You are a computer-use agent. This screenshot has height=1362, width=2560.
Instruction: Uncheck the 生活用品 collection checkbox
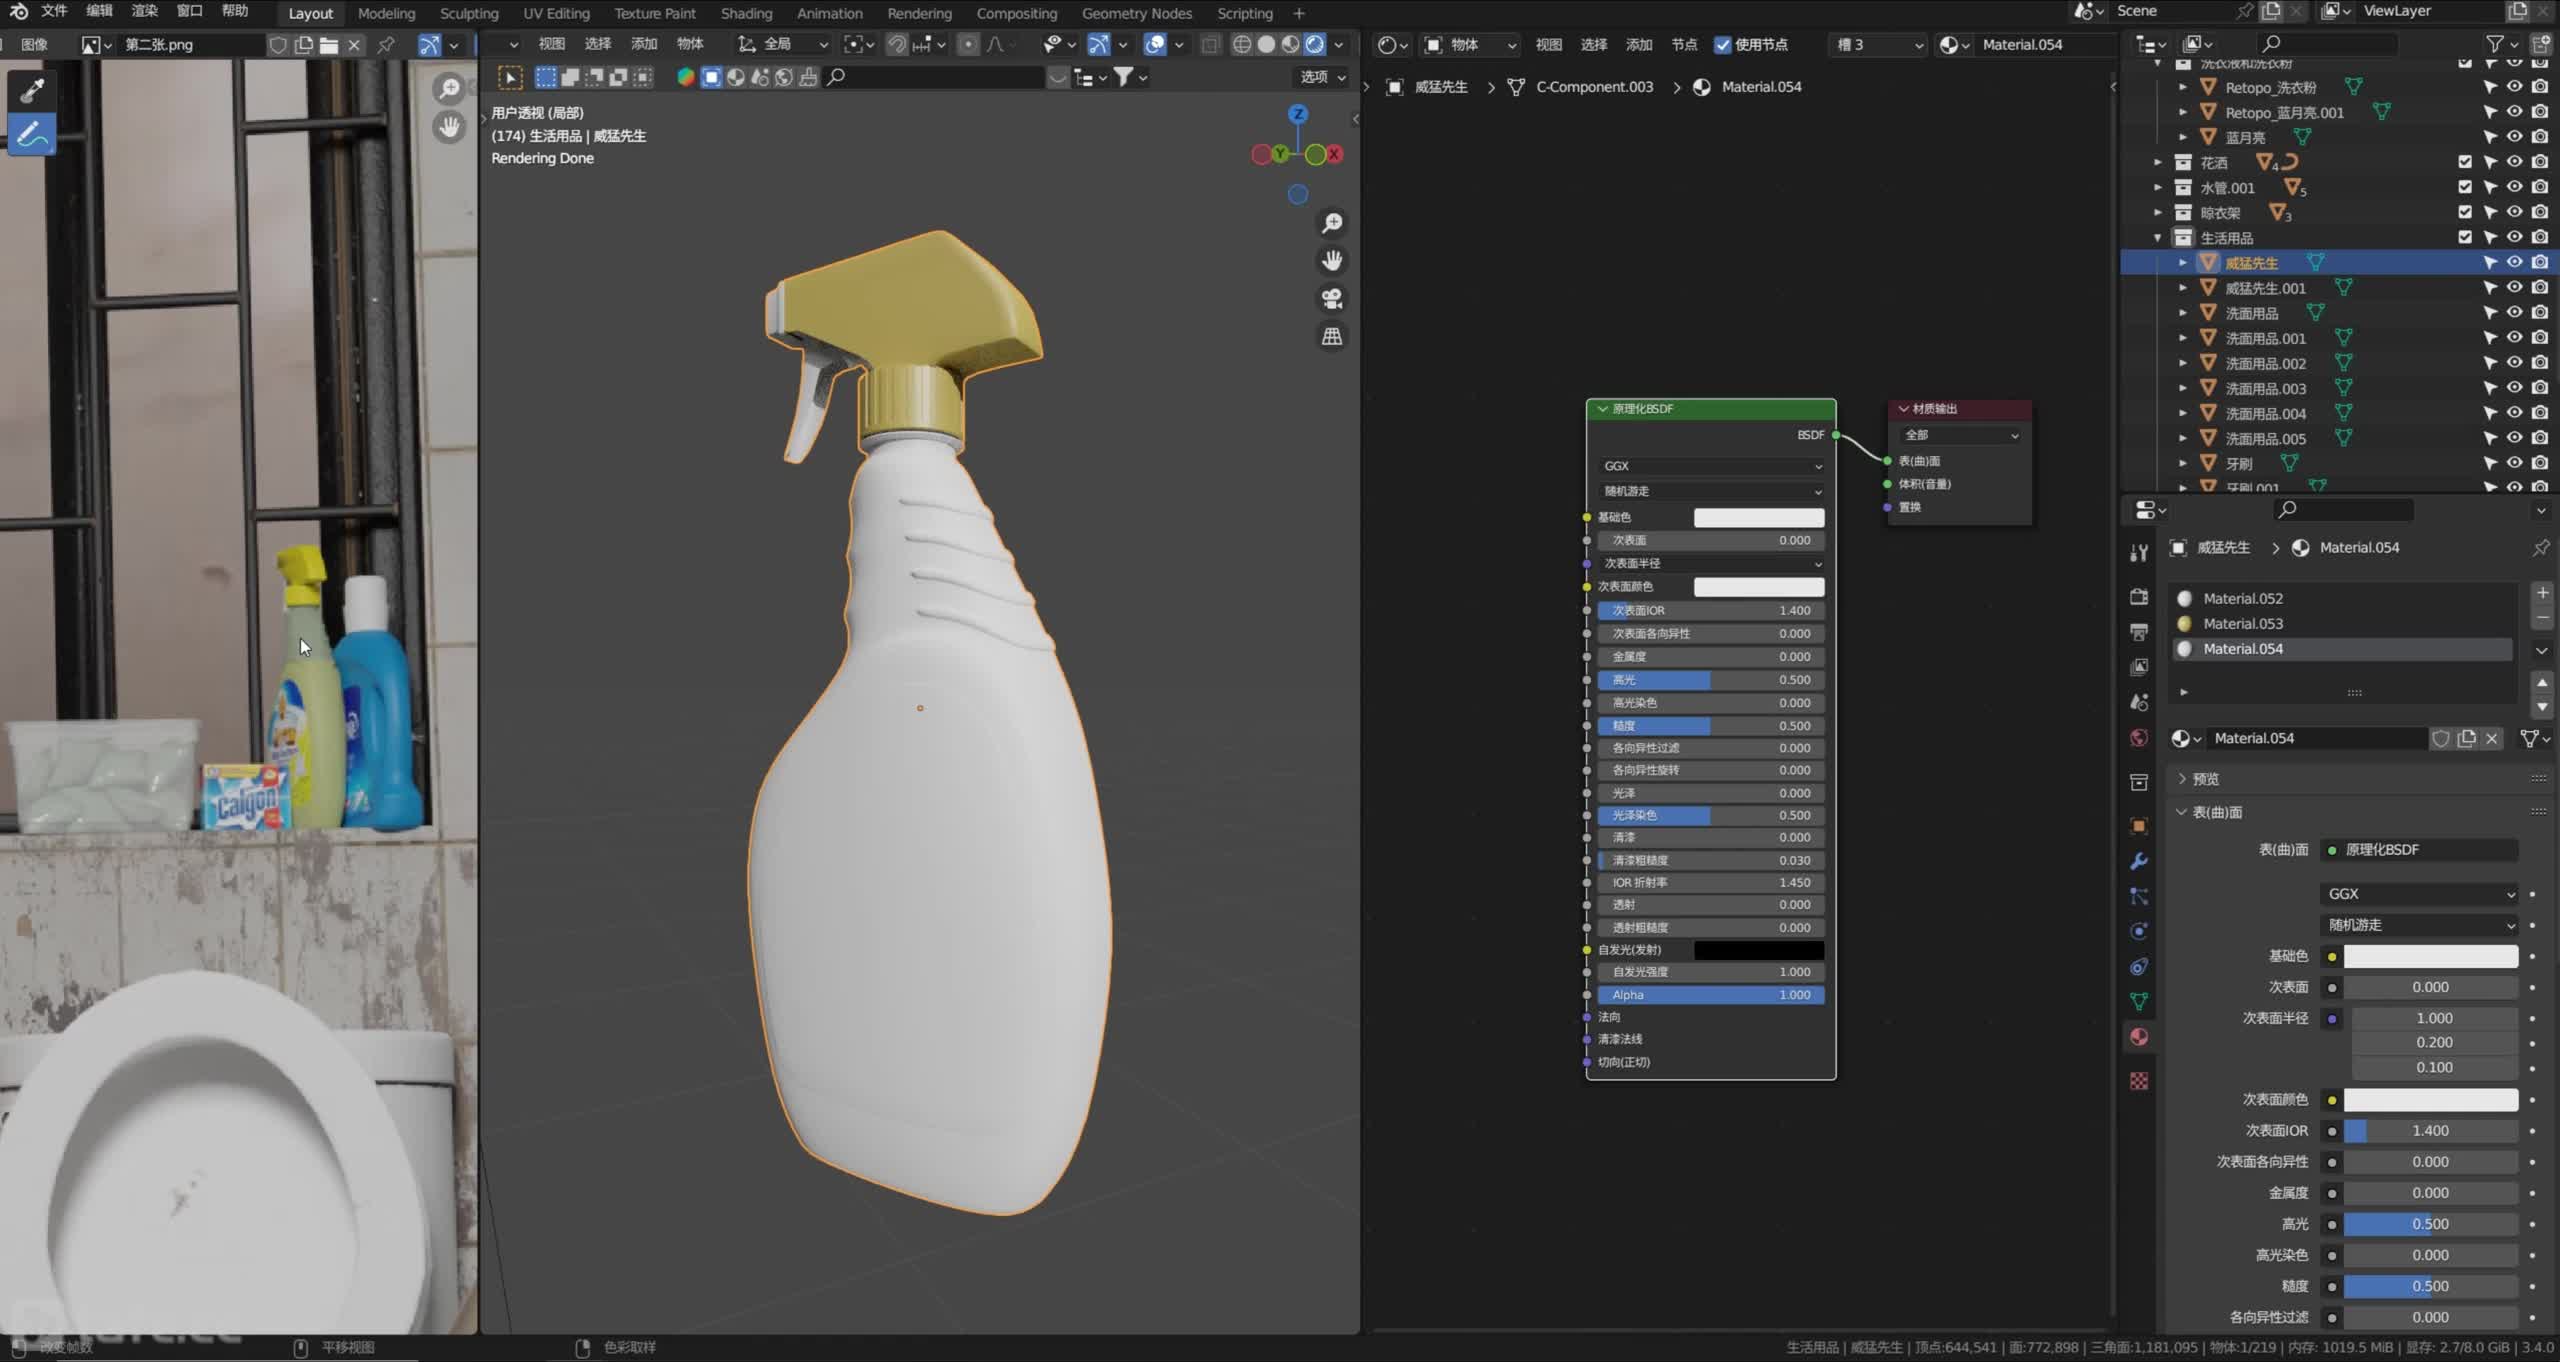point(2465,237)
